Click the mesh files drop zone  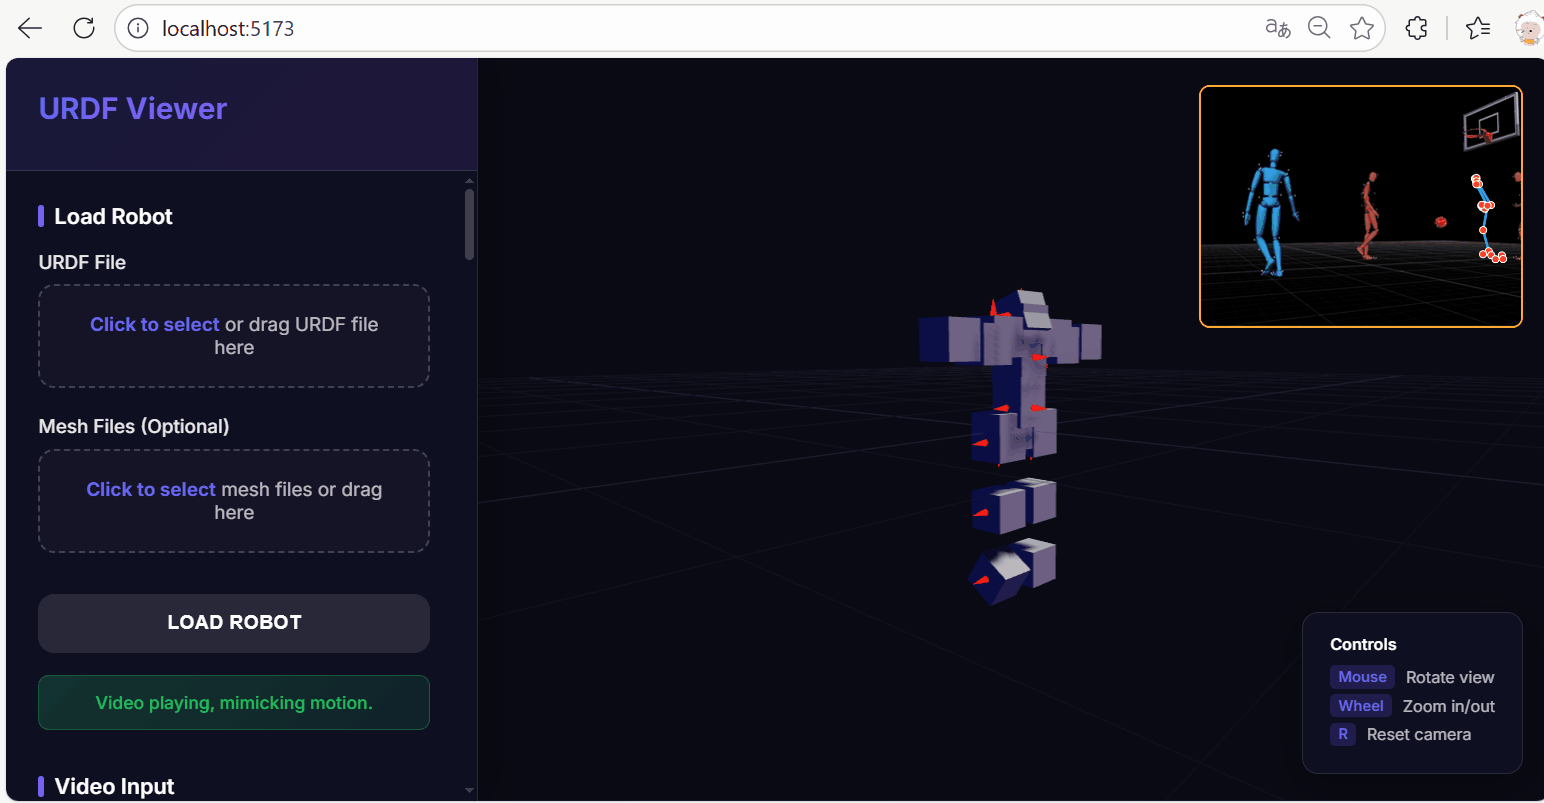click(x=234, y=501)
